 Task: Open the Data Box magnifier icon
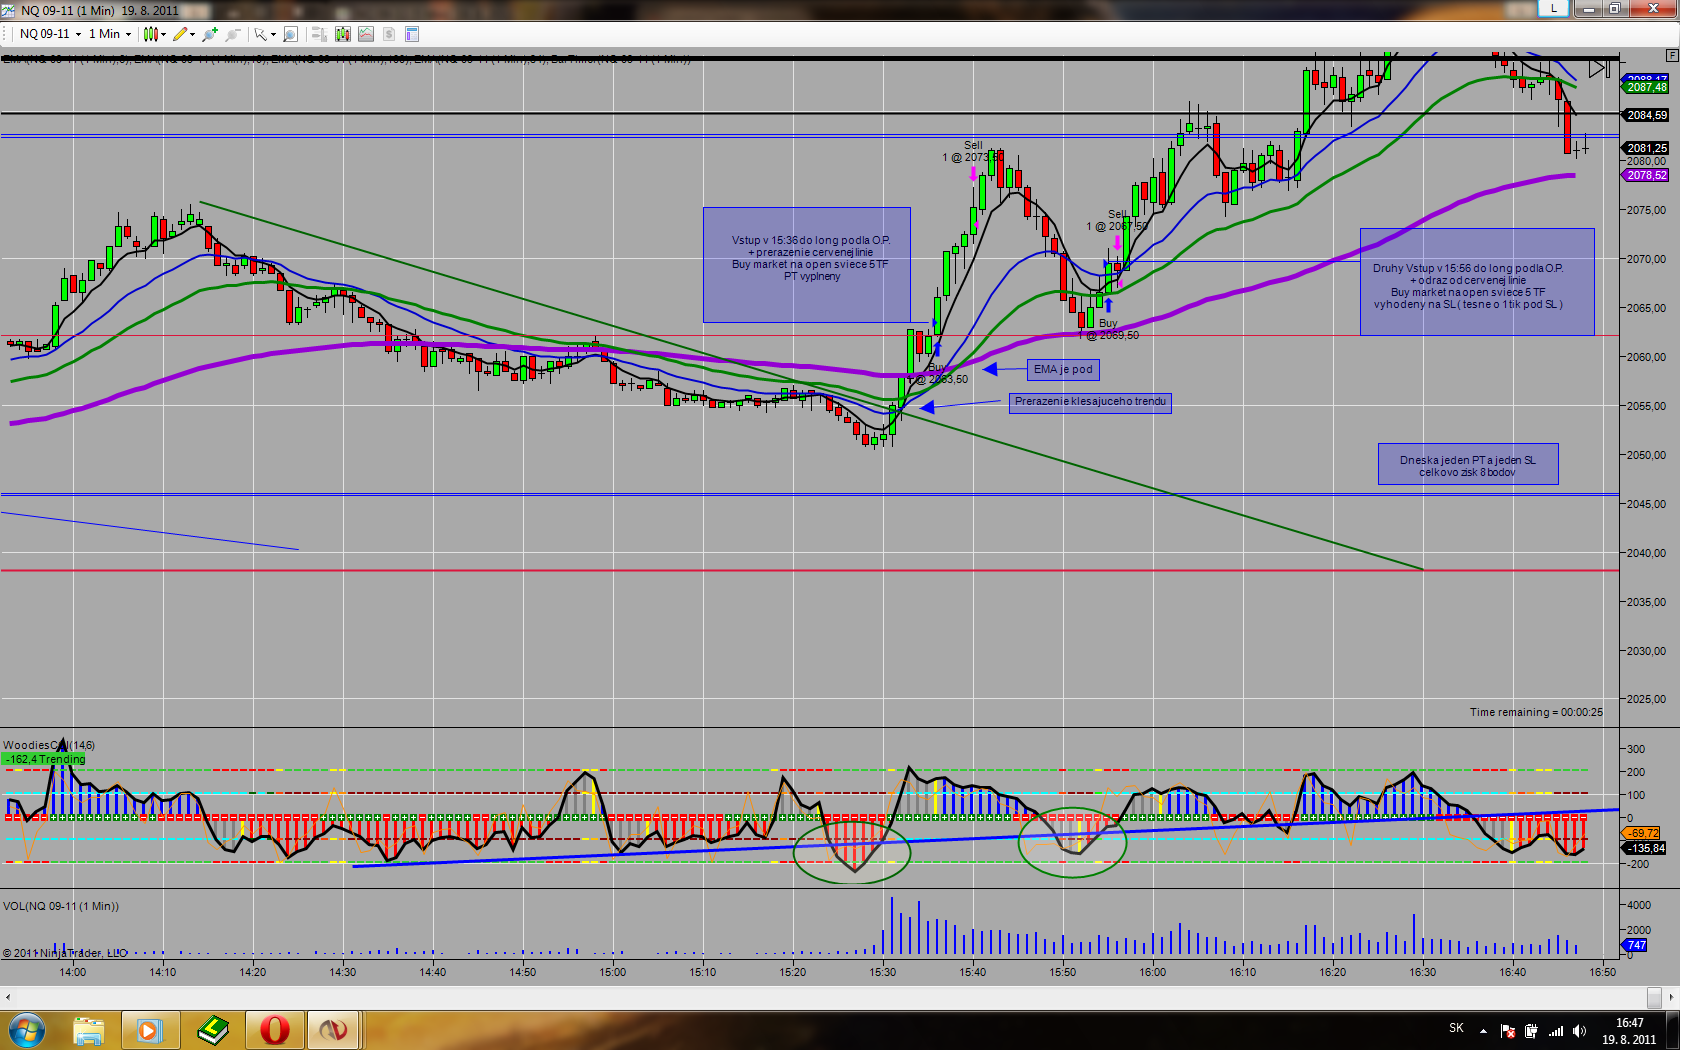tap(290, 34)
